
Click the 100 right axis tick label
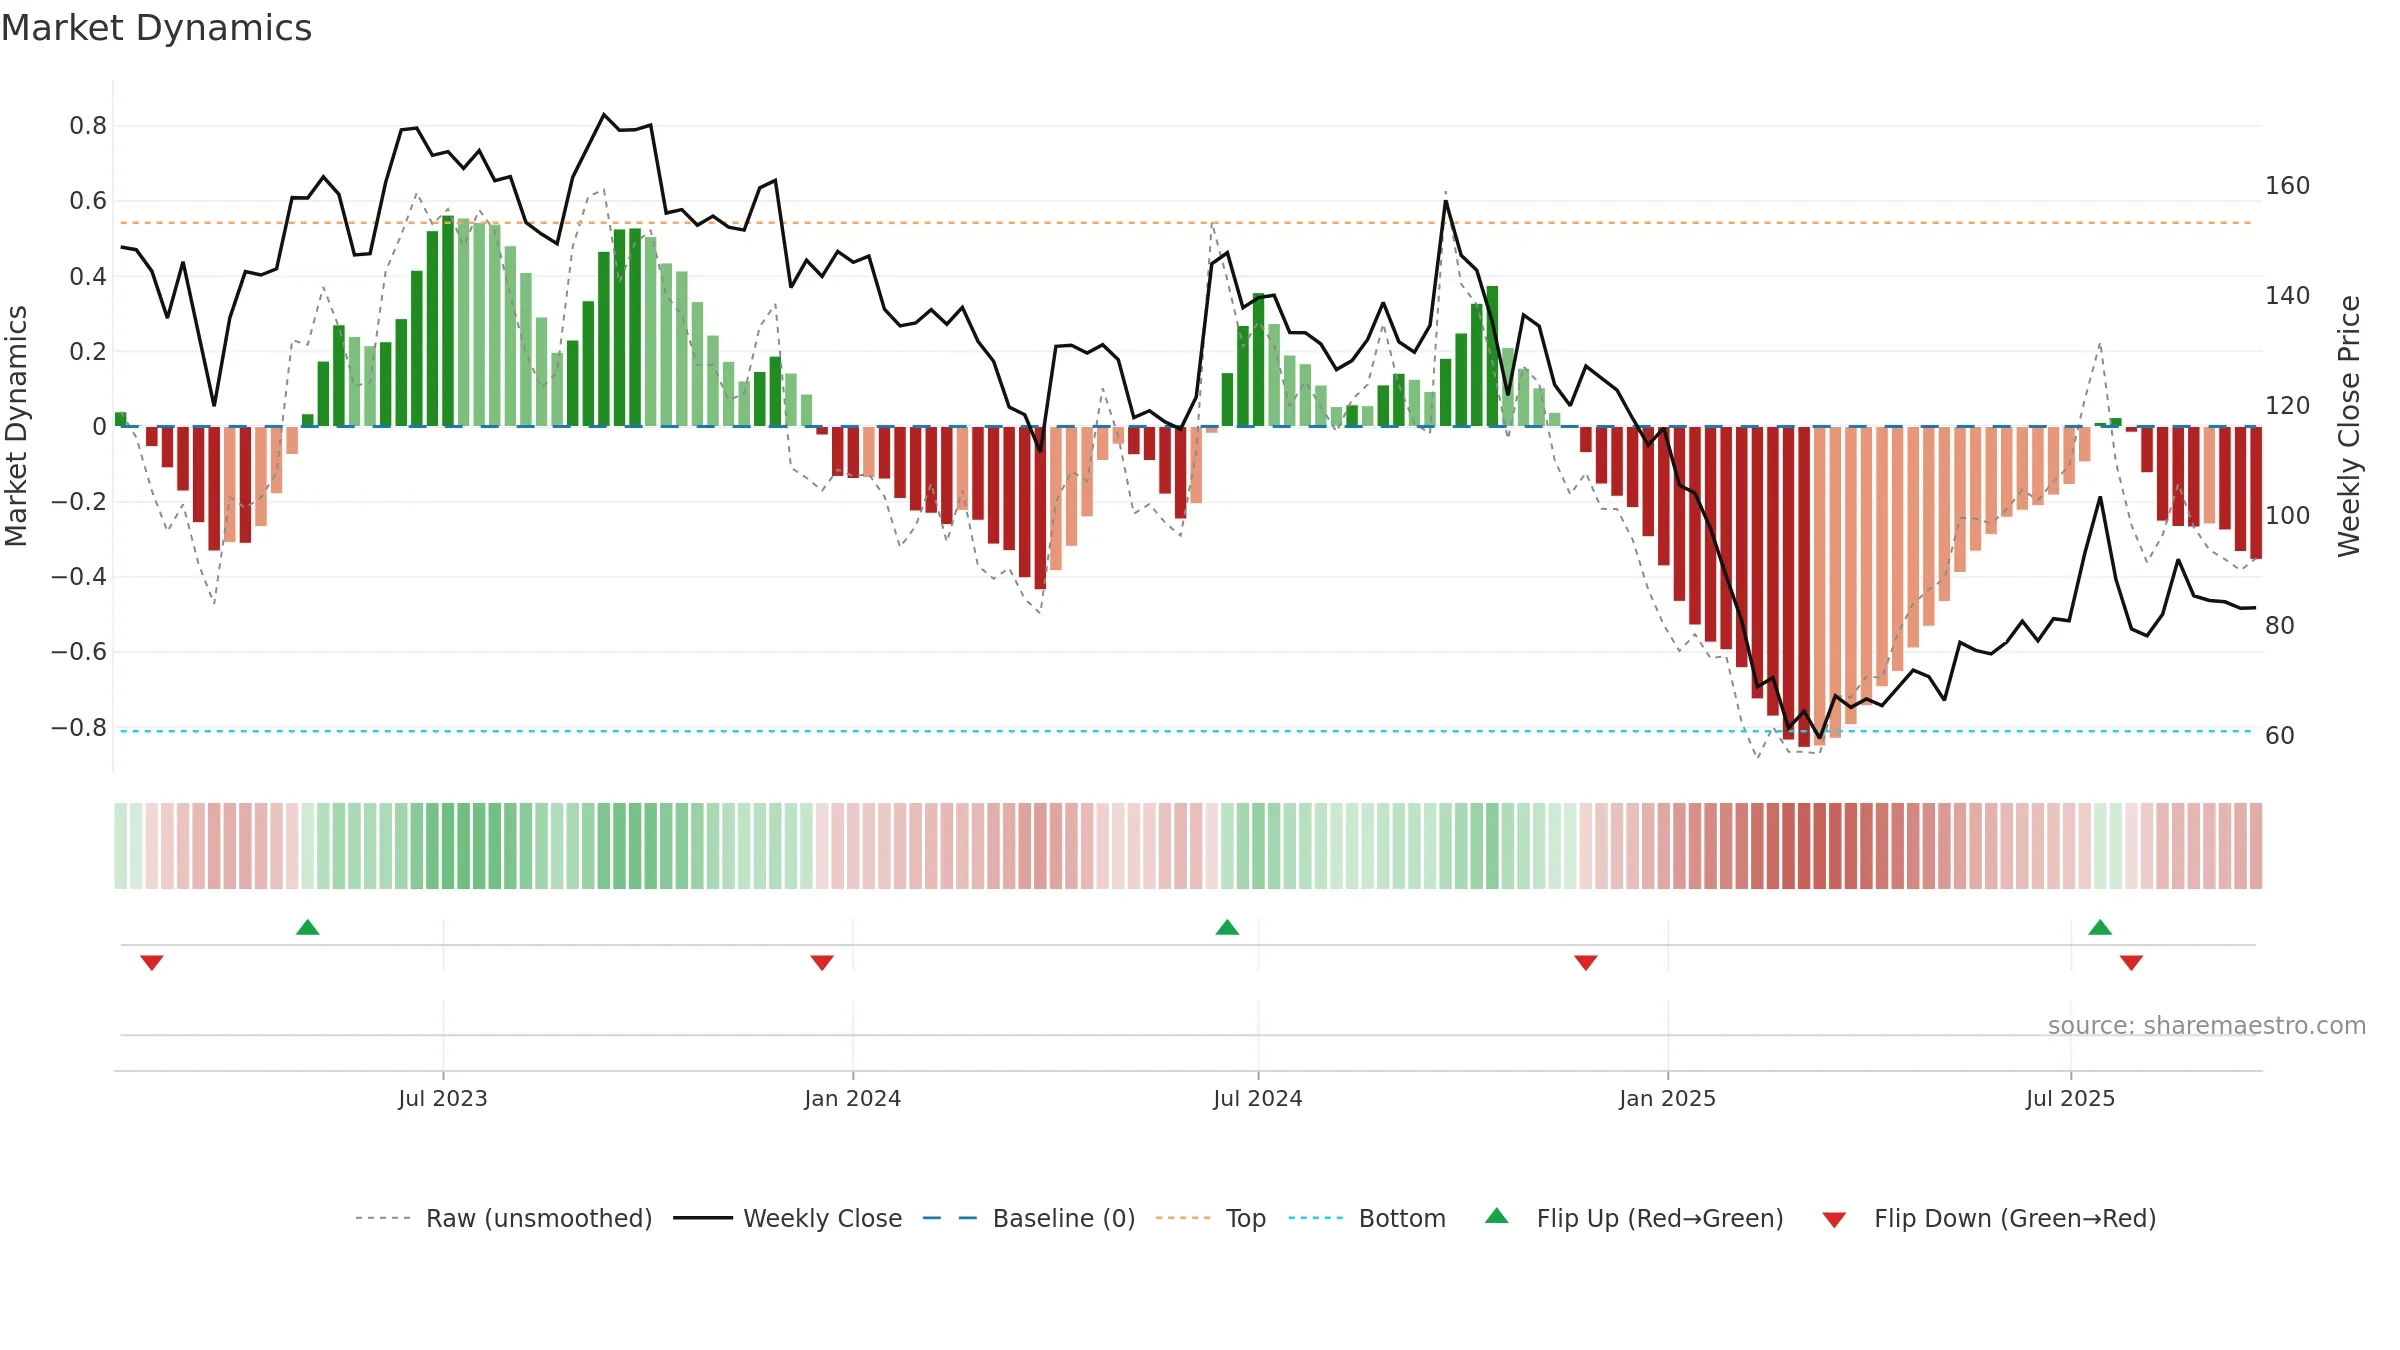click(x=2288, y=516)
